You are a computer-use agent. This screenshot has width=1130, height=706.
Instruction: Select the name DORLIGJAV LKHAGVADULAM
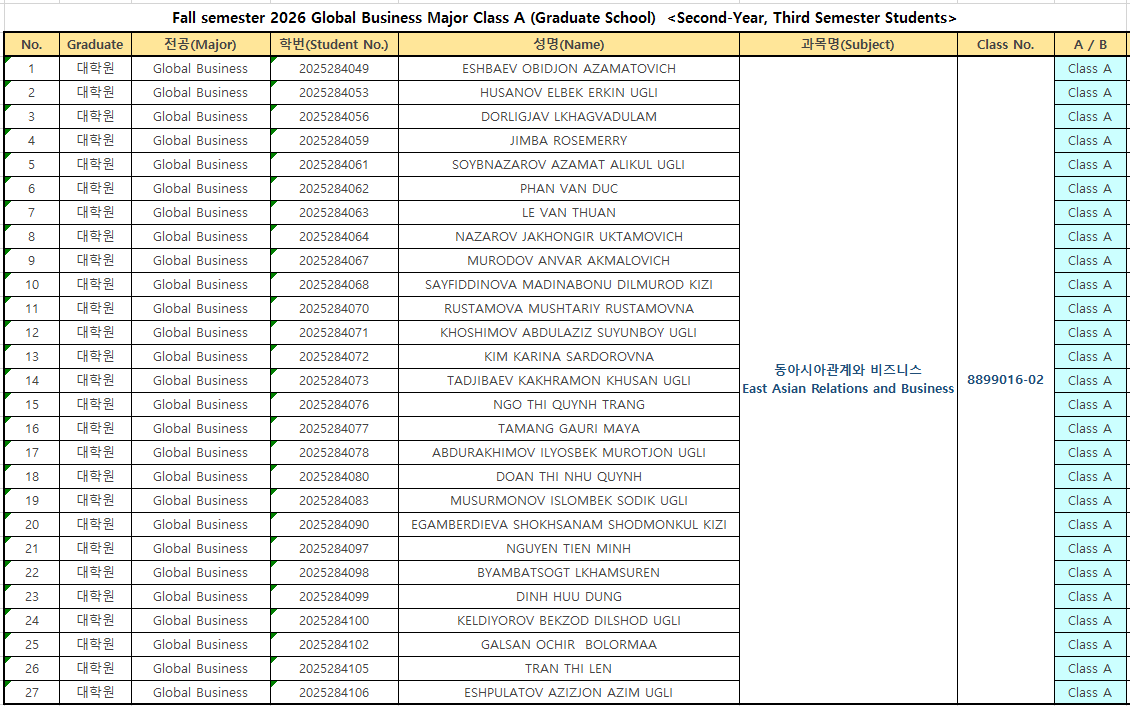click(x=569, y=117)
